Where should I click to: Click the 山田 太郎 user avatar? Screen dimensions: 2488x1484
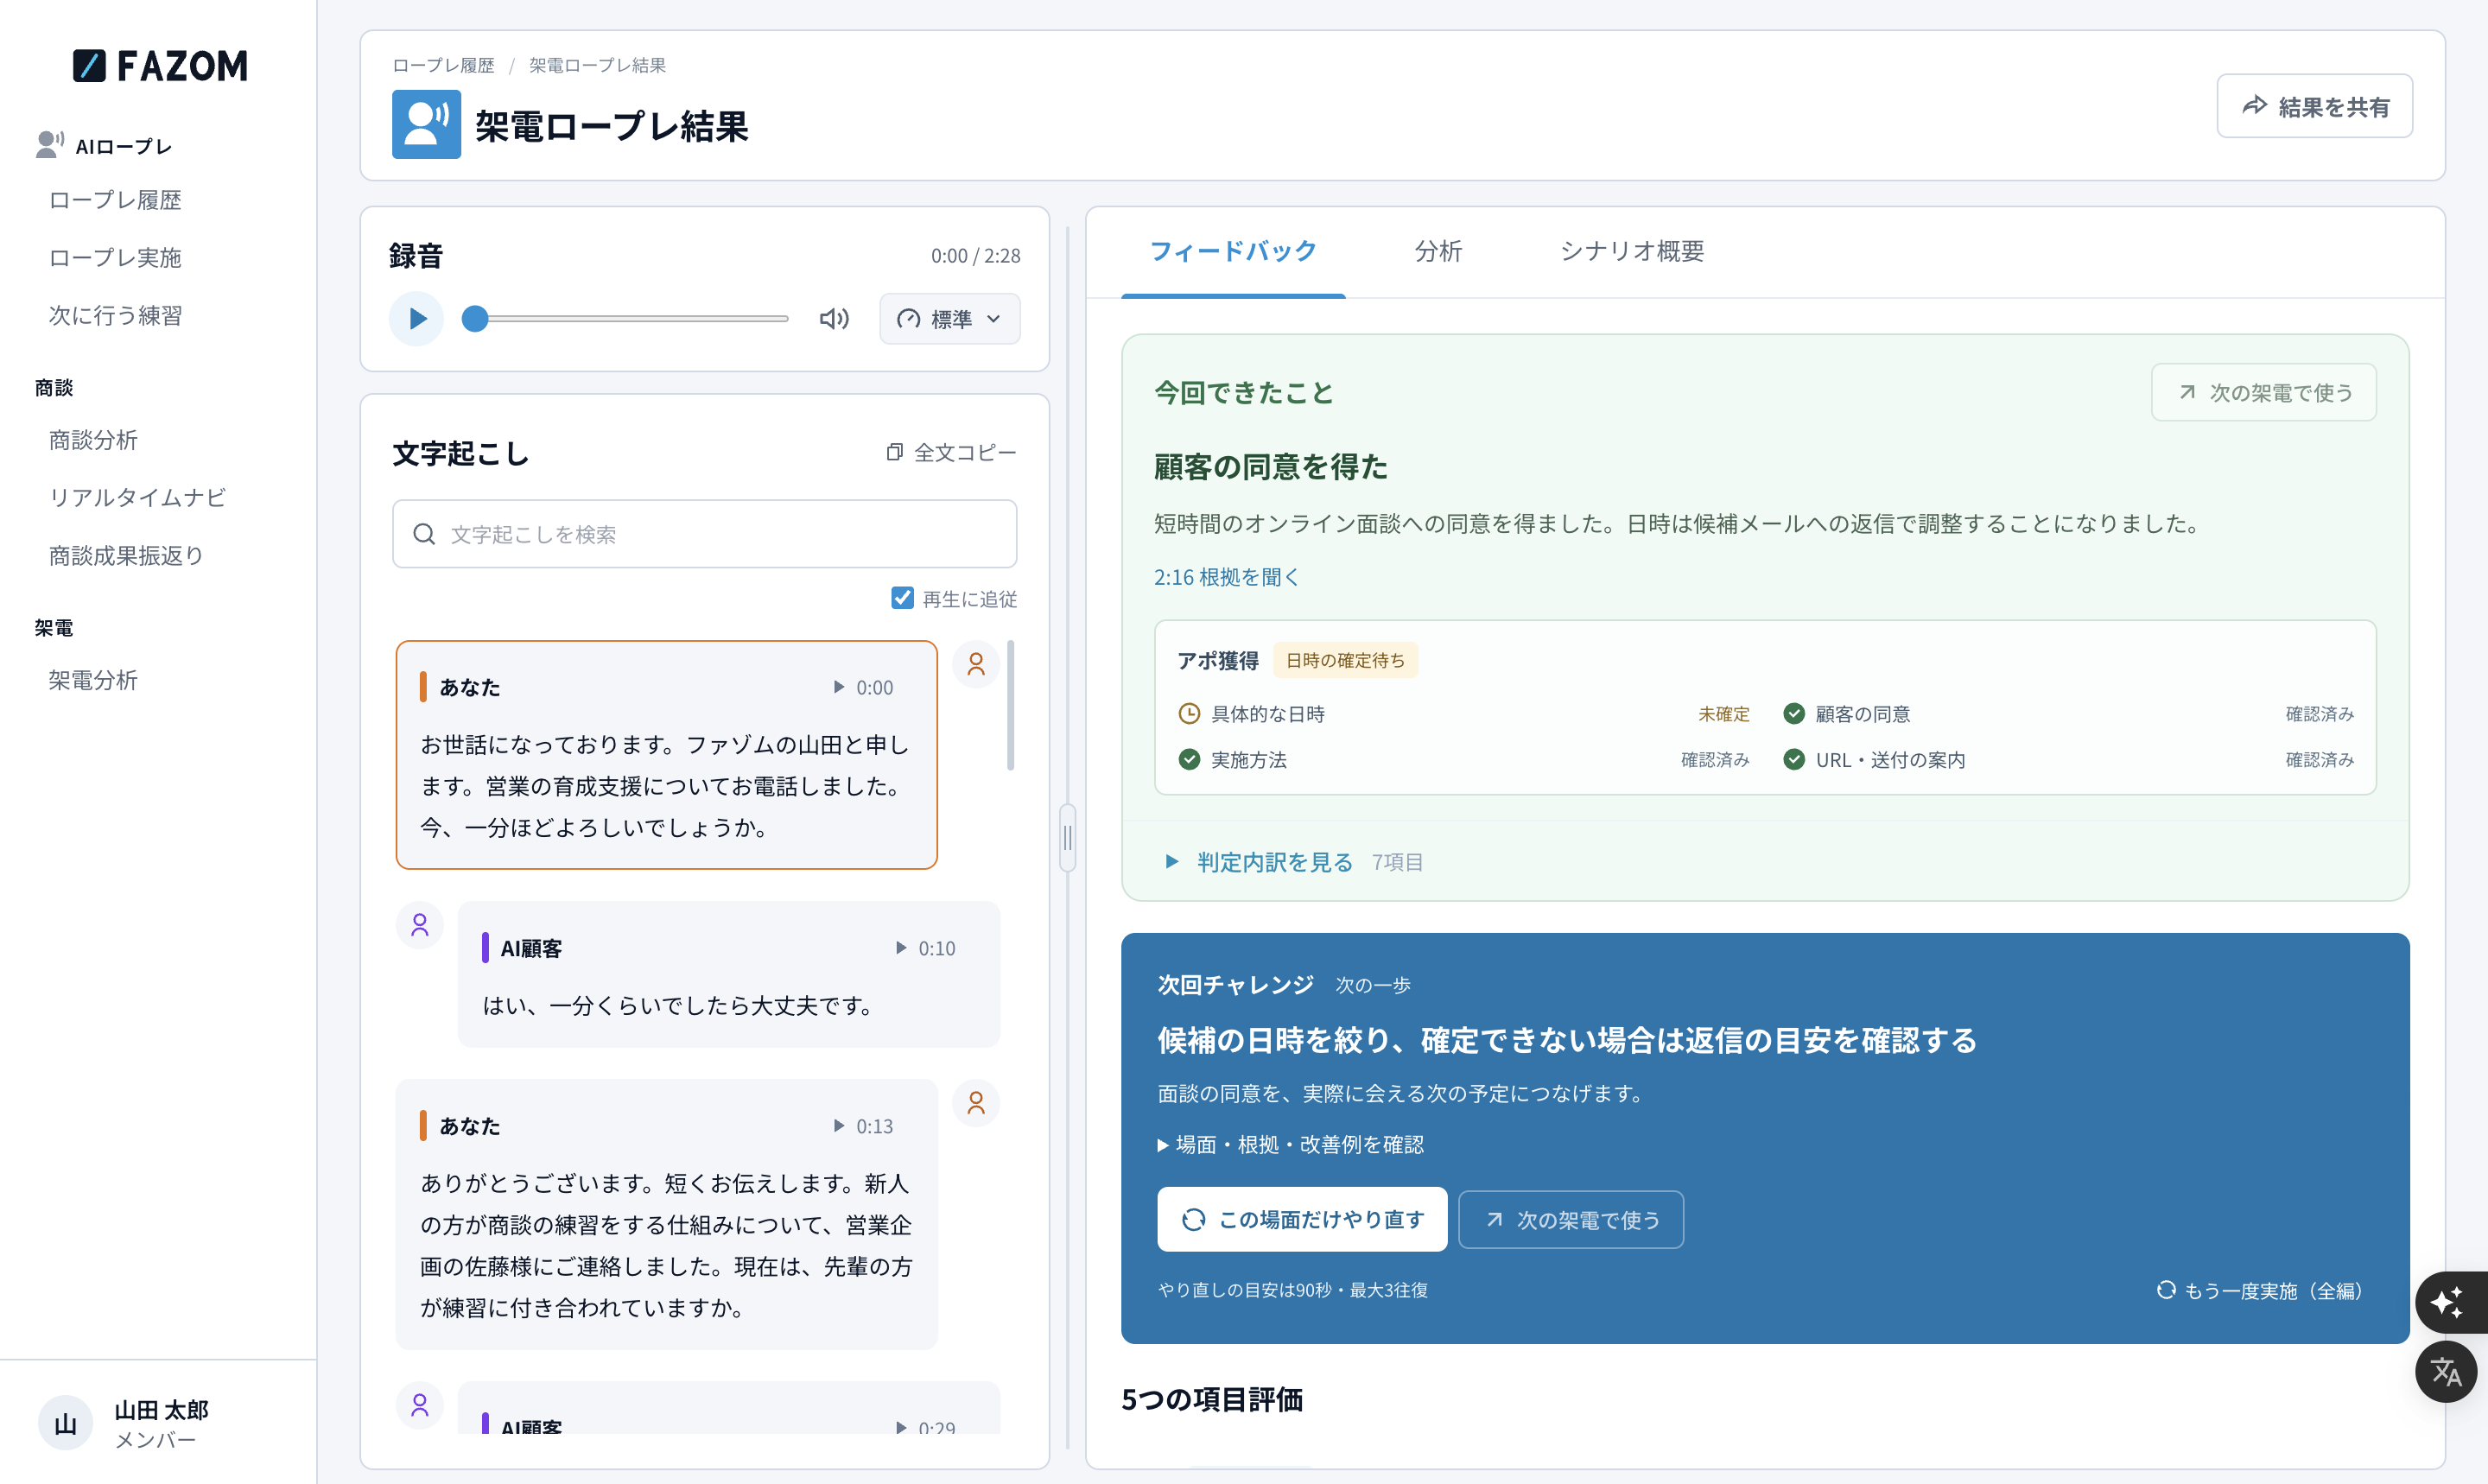coord(65,1423)
